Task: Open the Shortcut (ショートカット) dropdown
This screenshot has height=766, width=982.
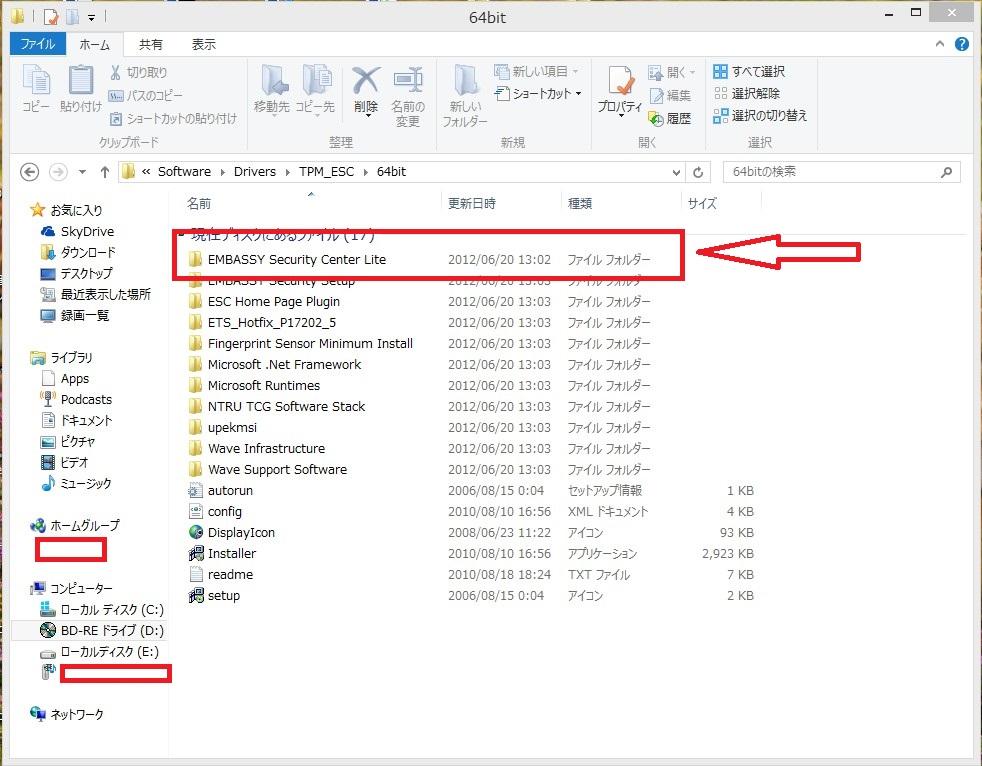Action: (538, 93)
